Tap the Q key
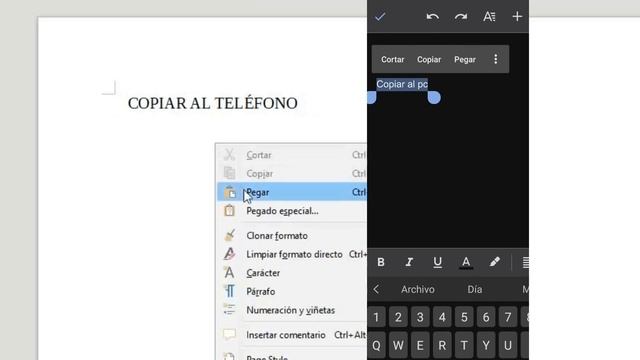The width and height of the screenshot is (640, 360). 376,346
